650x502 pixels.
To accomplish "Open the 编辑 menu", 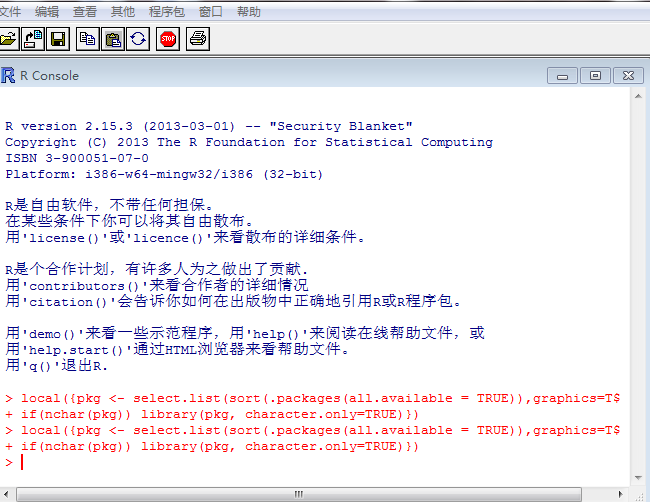I will 47,12.
